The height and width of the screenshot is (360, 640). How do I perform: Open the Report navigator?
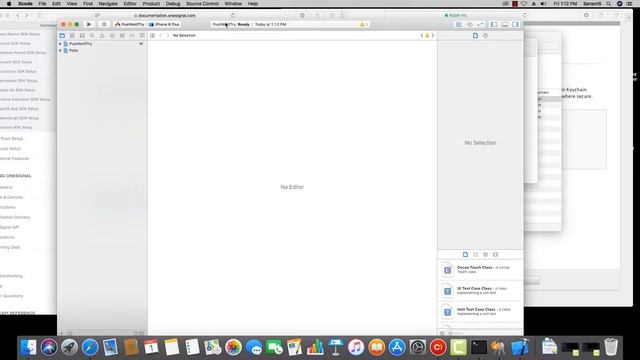[x=142, y=36]
